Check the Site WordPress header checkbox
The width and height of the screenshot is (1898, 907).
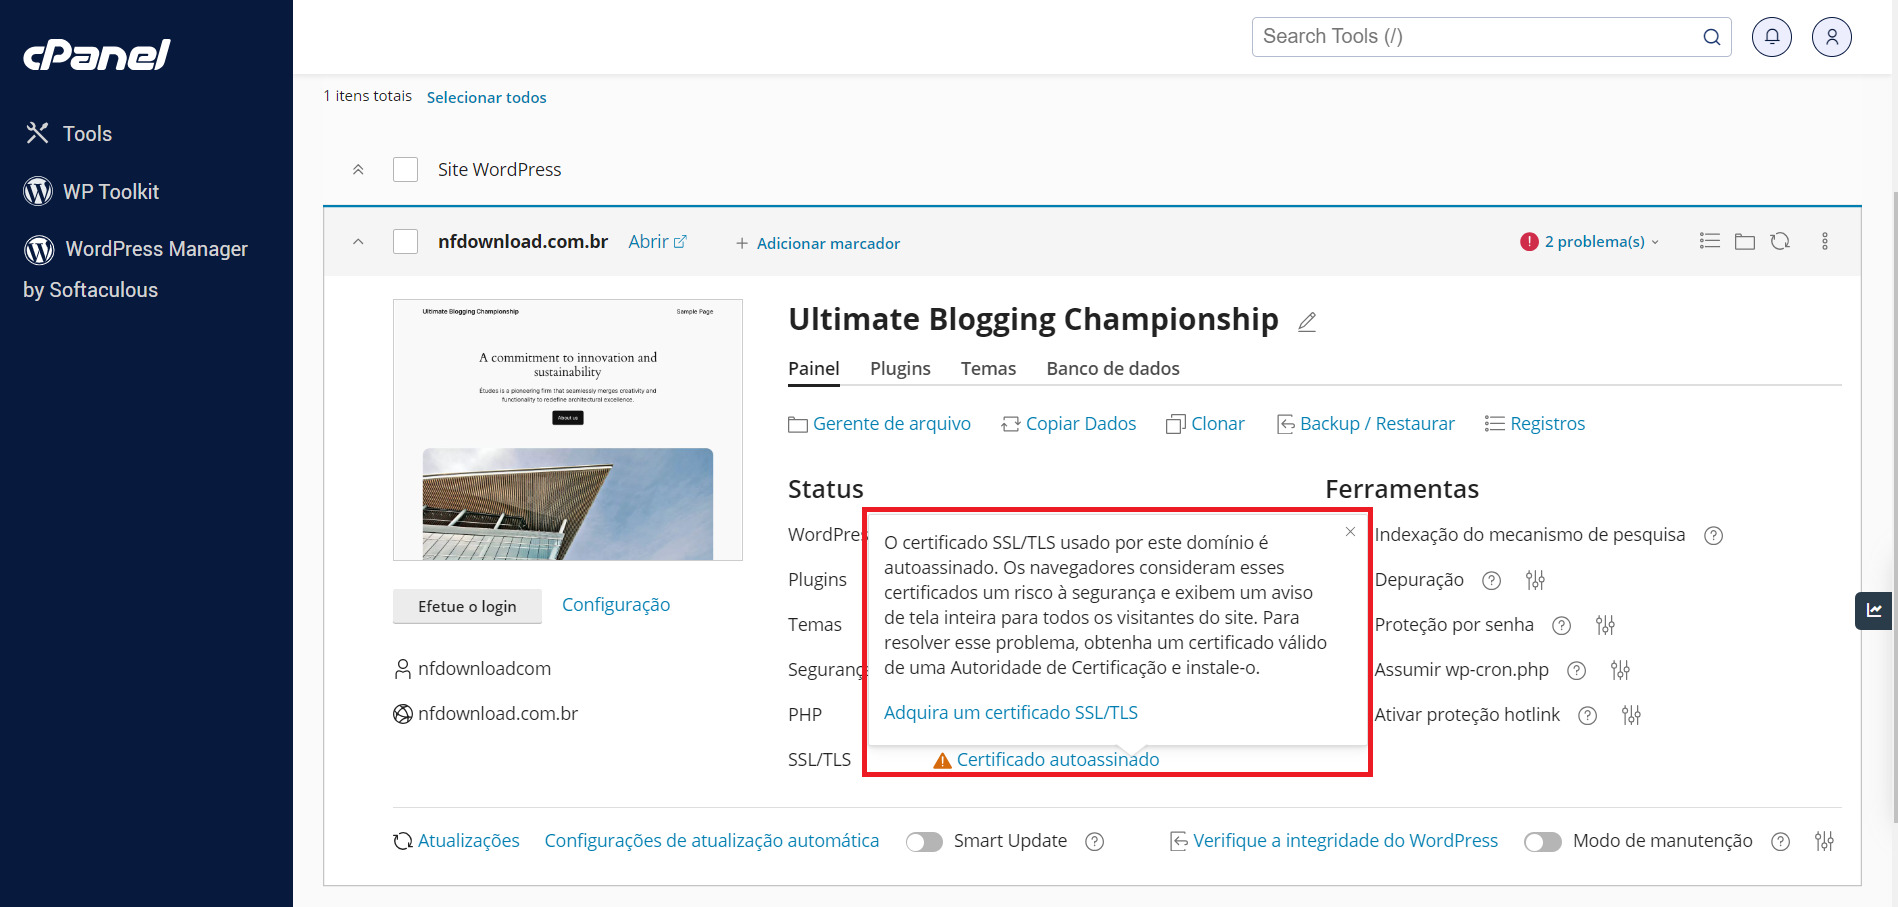pyautogui.click(x=405, y=169)
